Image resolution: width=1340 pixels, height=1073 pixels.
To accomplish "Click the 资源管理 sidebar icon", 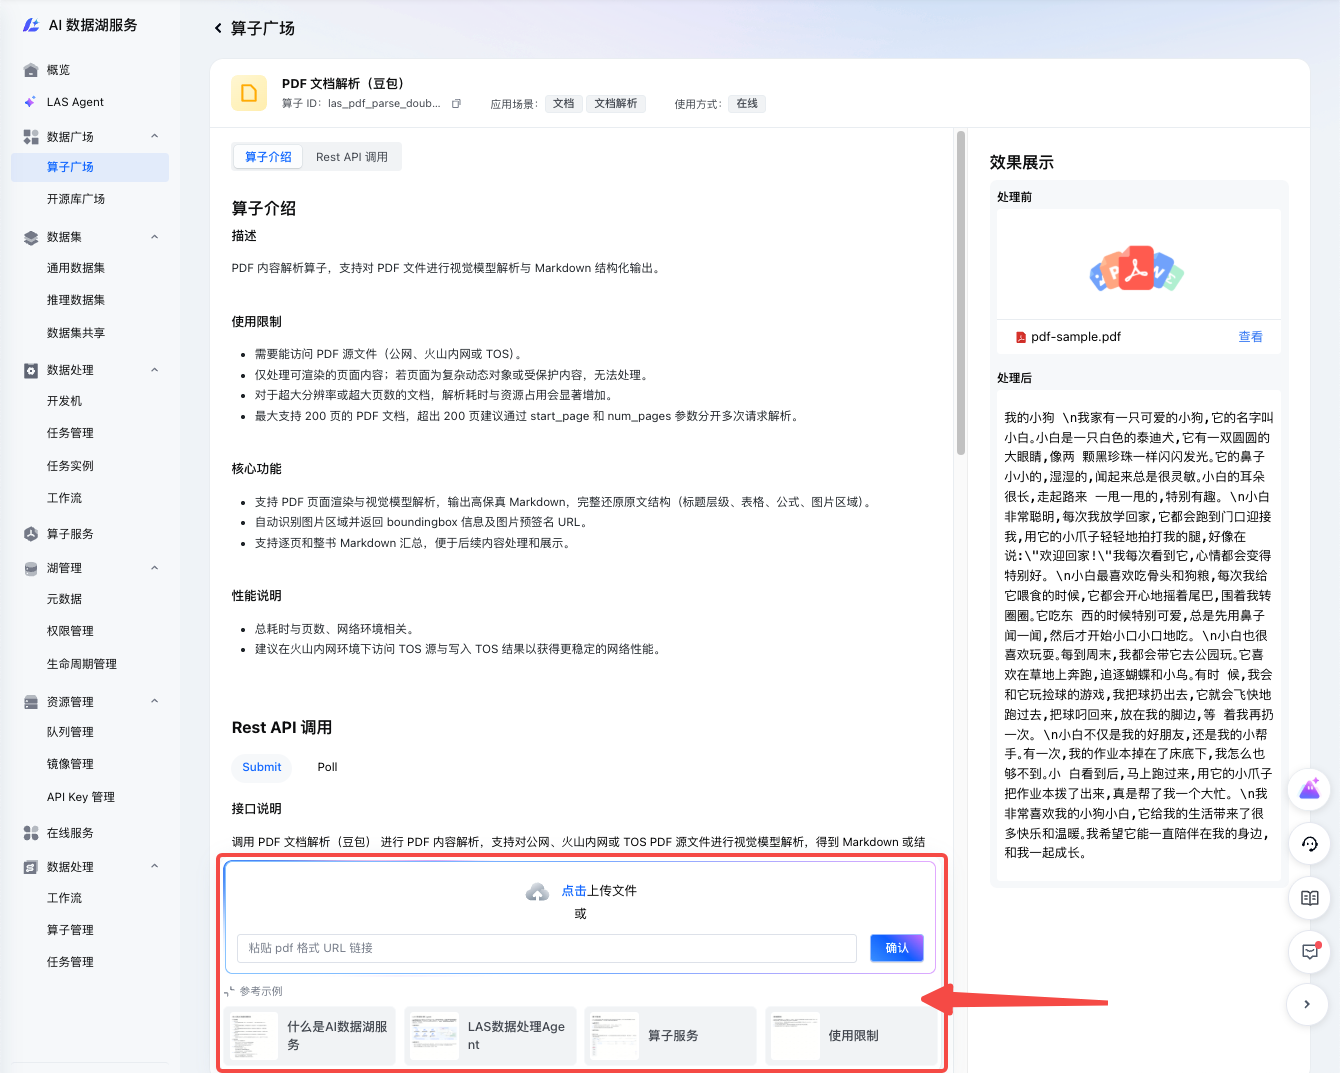I will [31, 702].
